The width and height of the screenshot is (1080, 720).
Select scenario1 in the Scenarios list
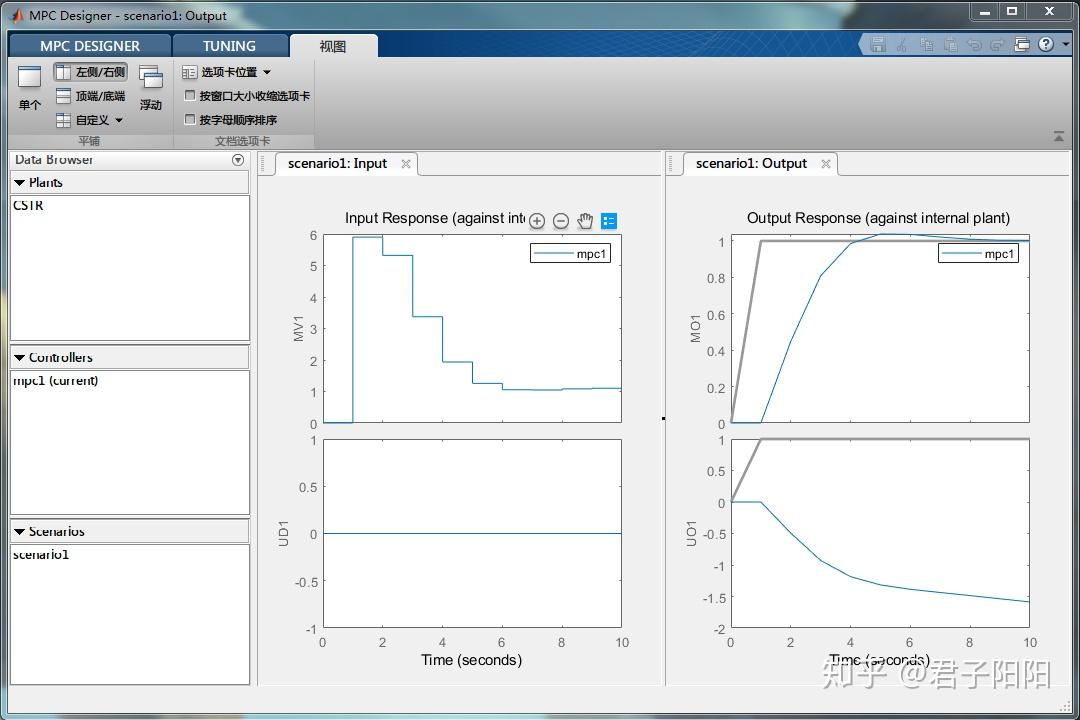coord(41,555)
